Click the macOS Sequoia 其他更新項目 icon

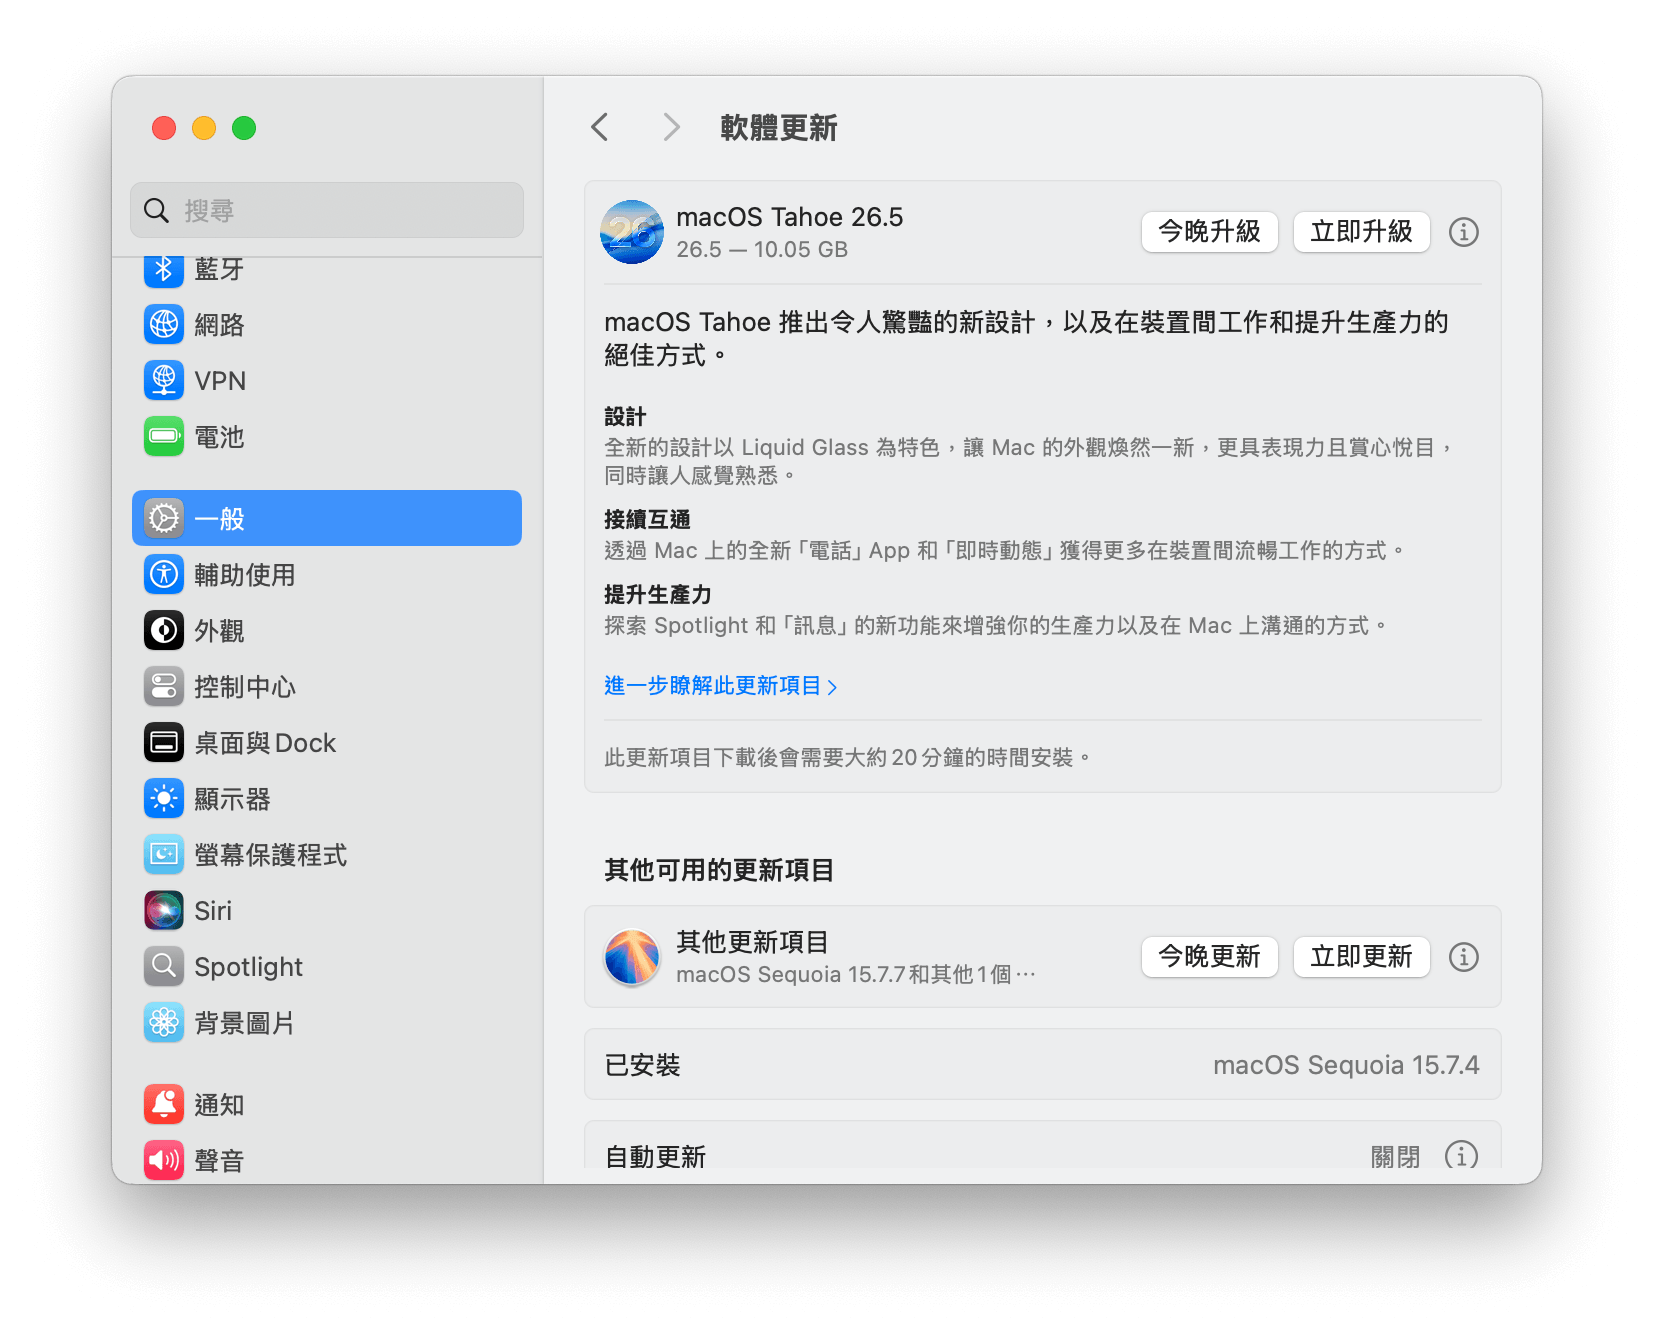coord(632,957)
